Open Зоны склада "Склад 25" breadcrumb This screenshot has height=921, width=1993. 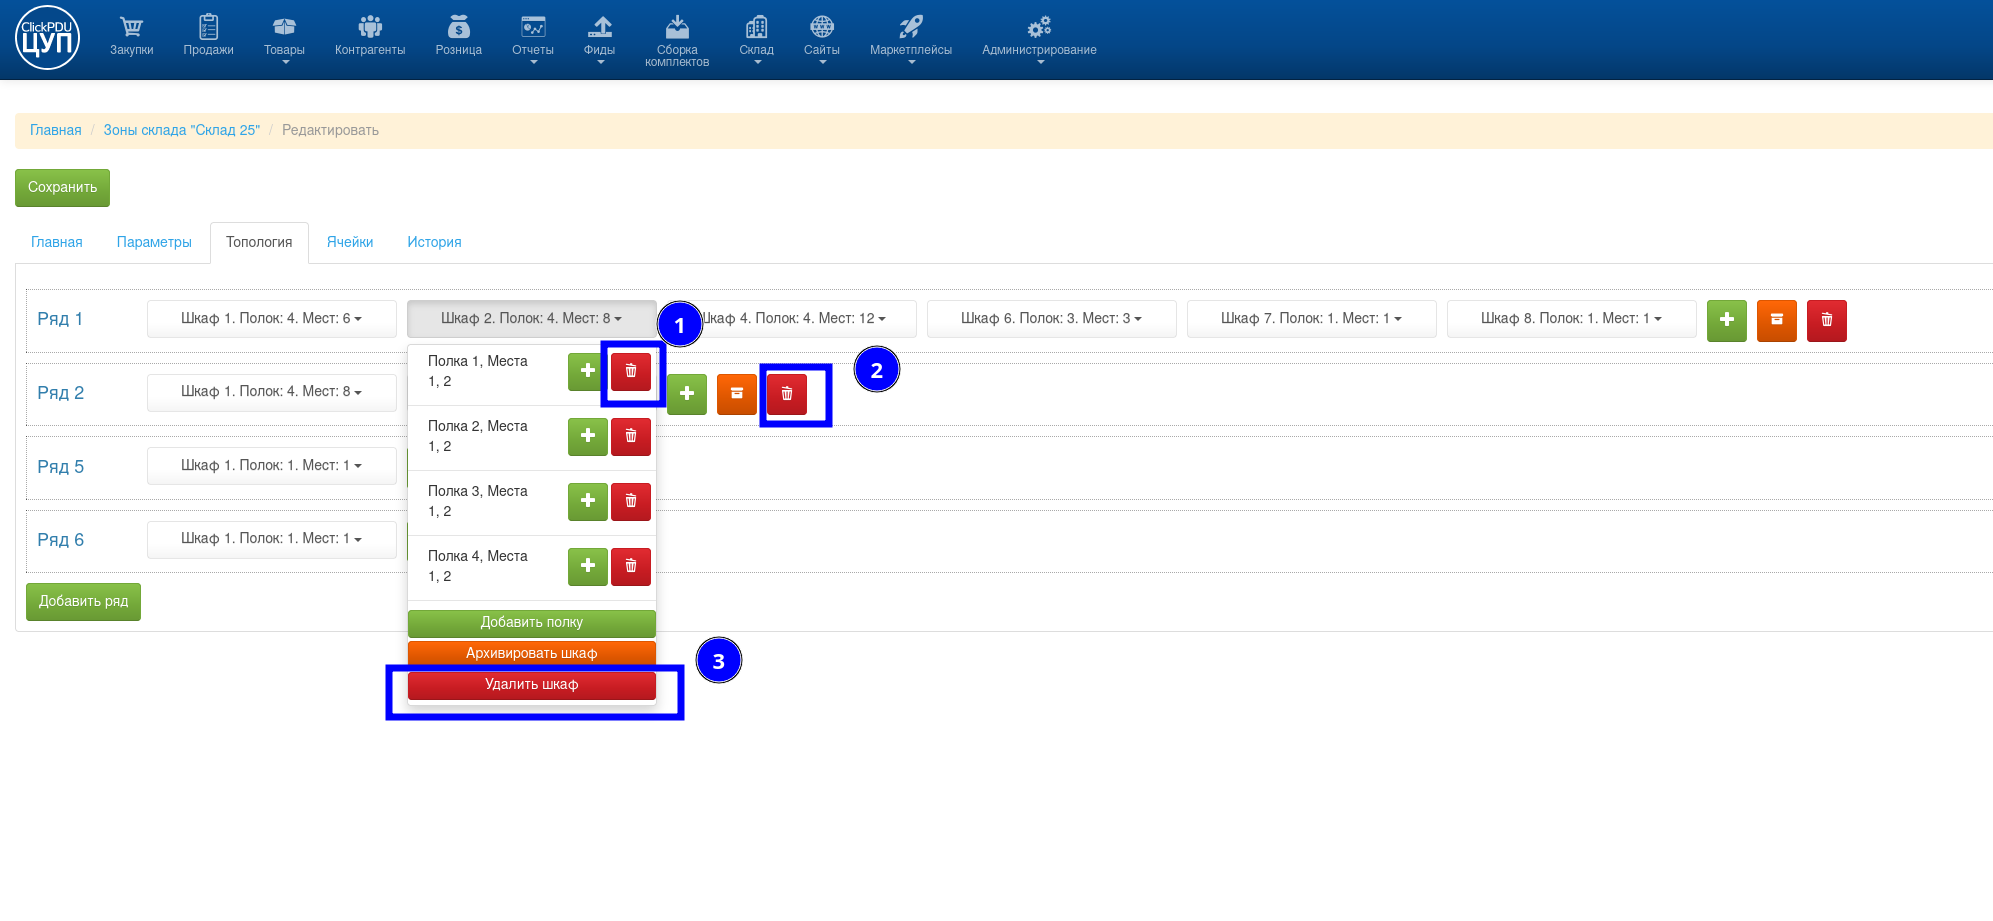coord(182,130)
